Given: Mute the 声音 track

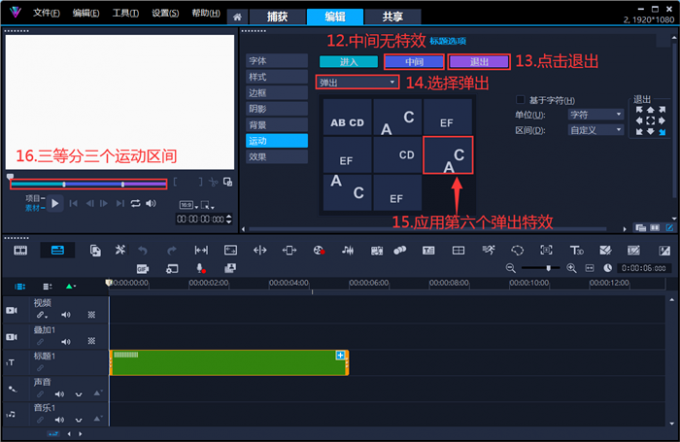Looking at the screenshot, I should pos(59,394).
